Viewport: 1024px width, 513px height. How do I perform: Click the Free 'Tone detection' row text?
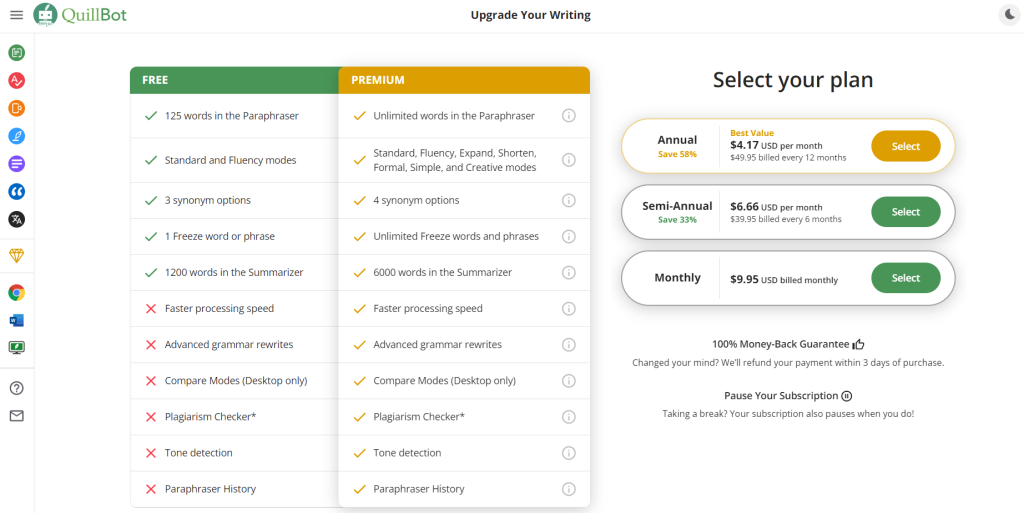pyautogui.click(x=199, y=453)
